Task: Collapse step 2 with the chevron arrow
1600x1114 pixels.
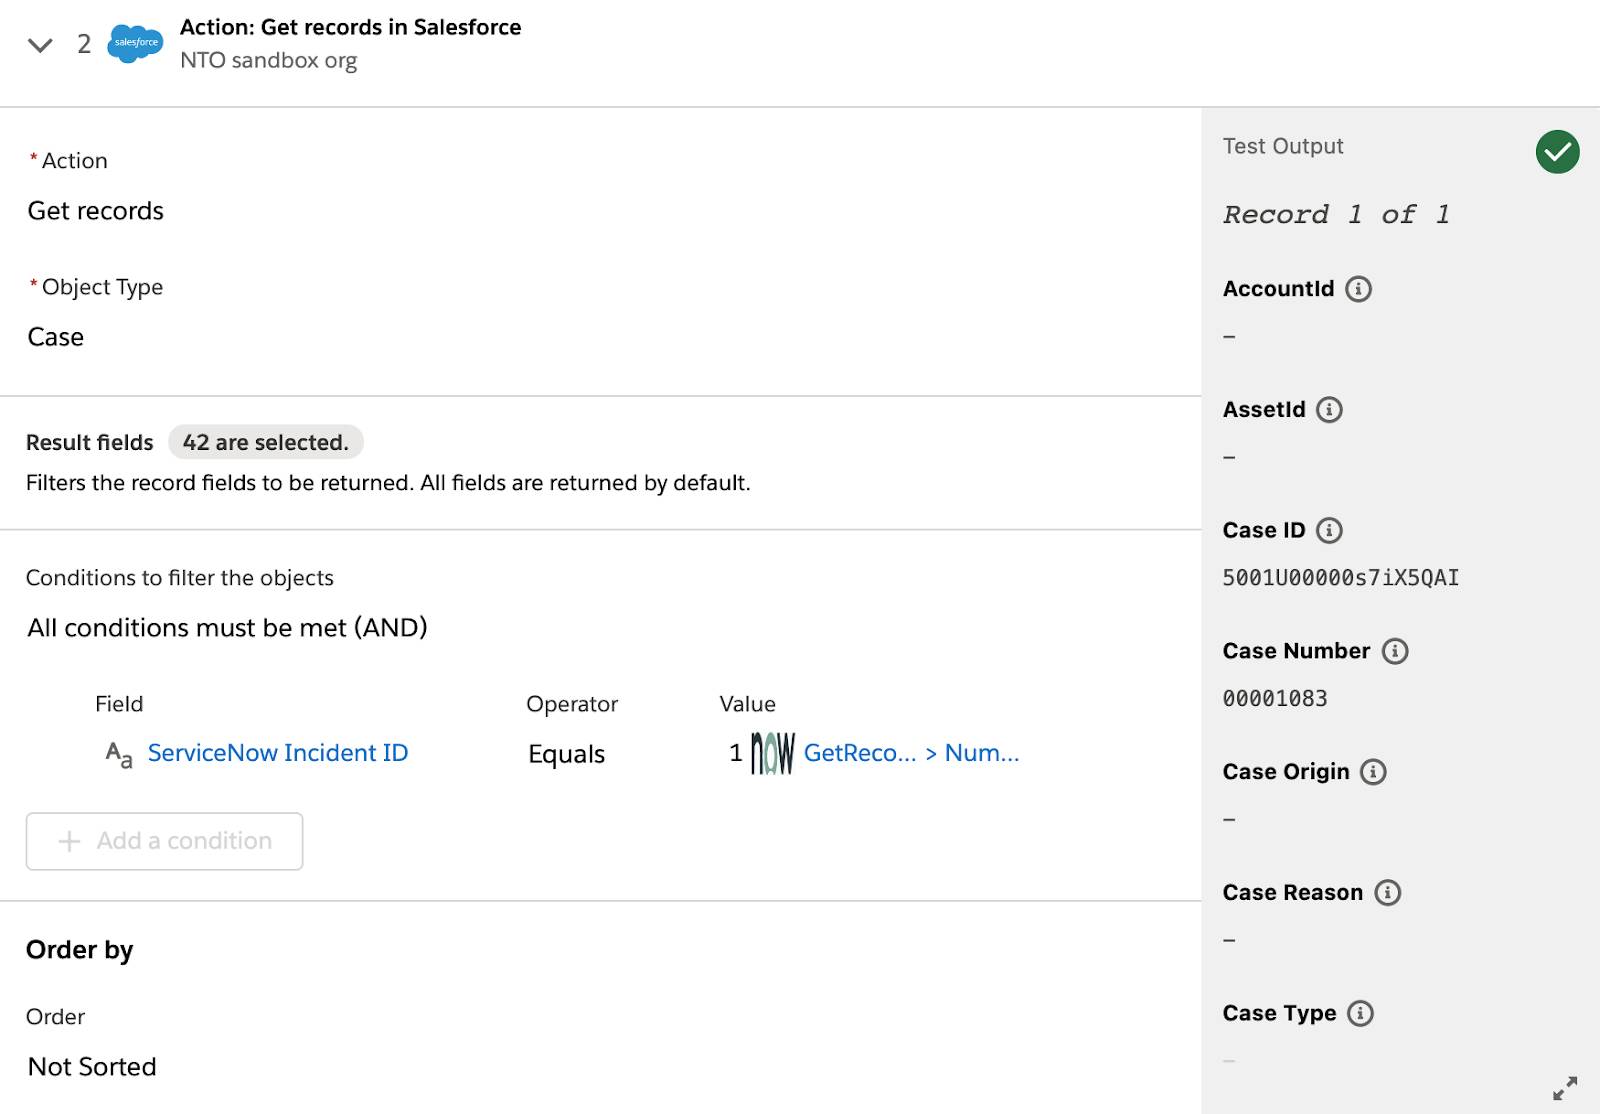Action: click(x=40, y=45)
